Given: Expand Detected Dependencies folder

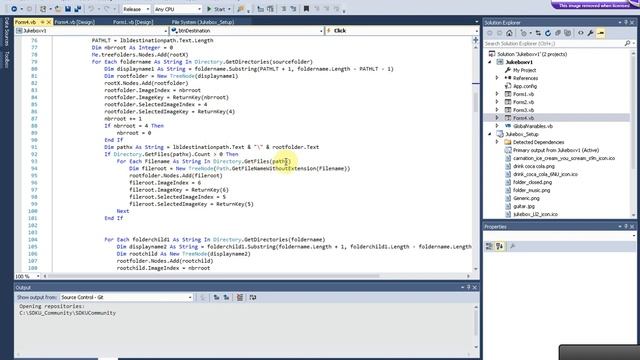Looking at the screenshot, I should [x=497, y=142].
